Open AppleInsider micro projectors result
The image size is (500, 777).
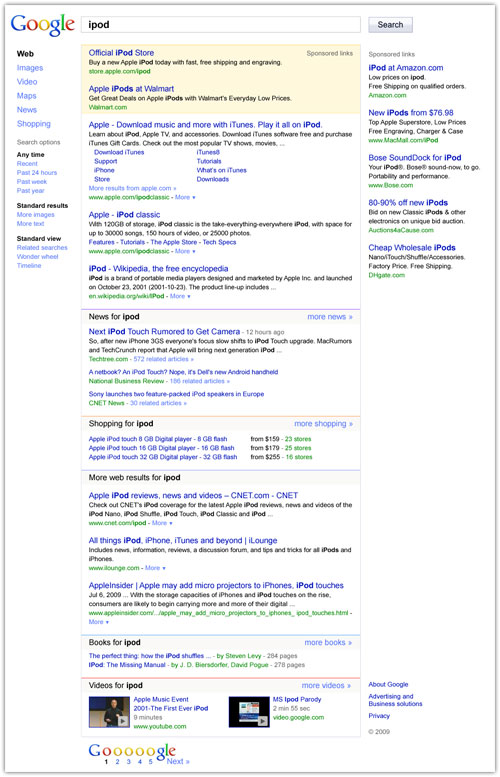tap(216, 586)
